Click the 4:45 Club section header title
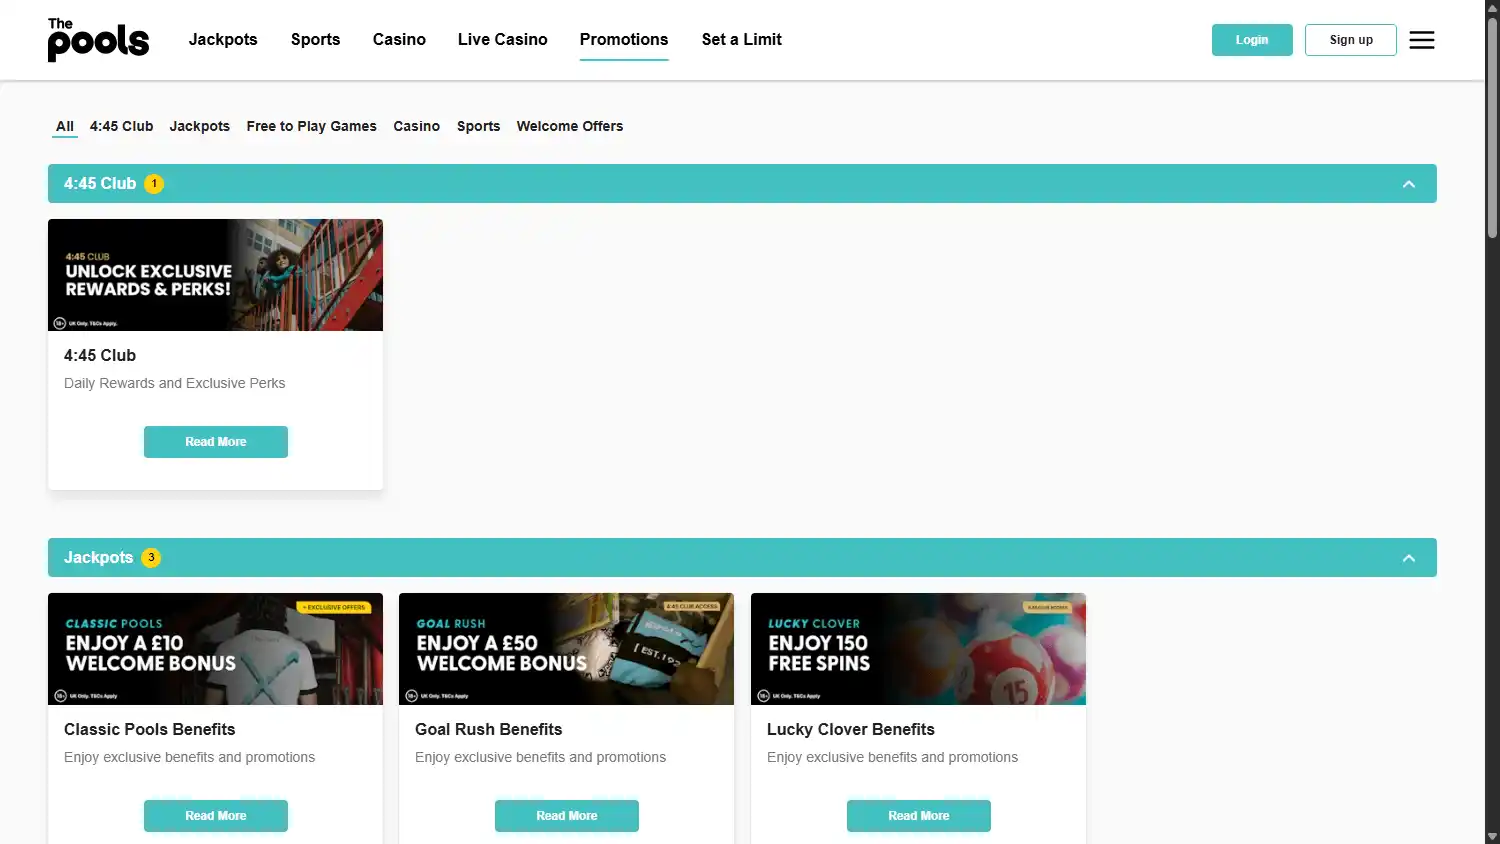Screen dimensions: 1500x844 [100, 184]
